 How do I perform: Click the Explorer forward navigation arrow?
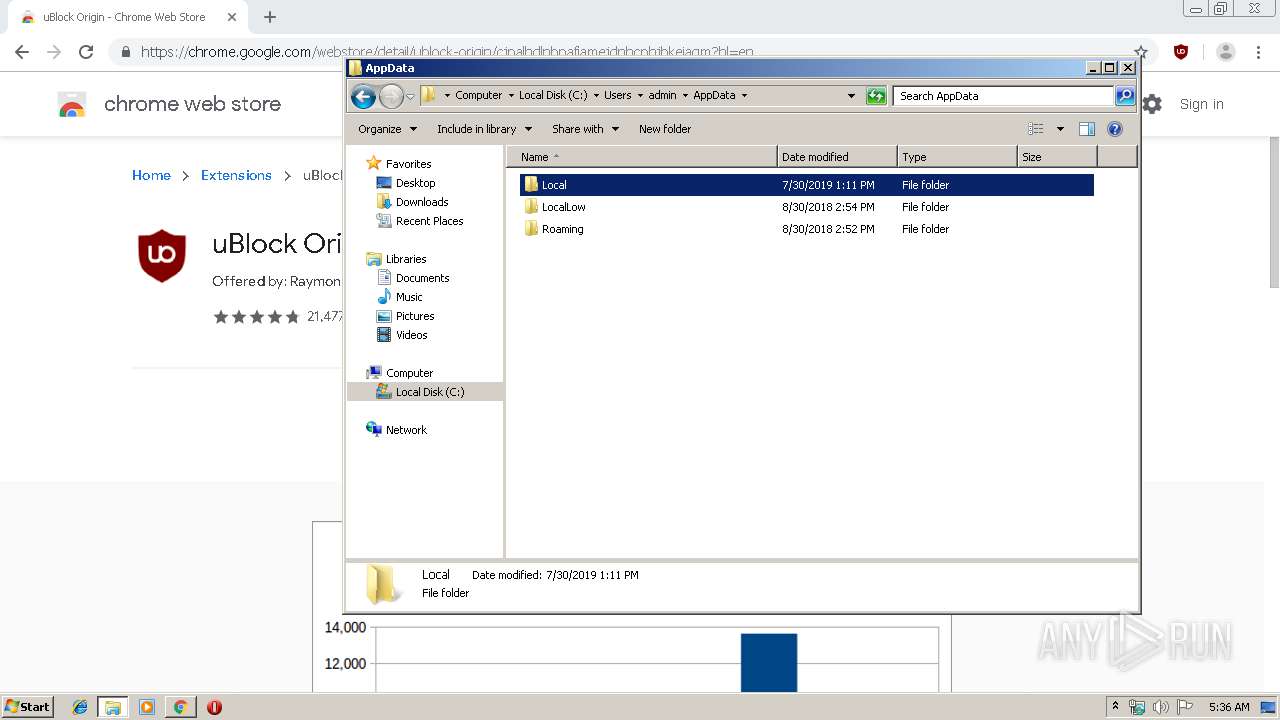tap(391, 96)
